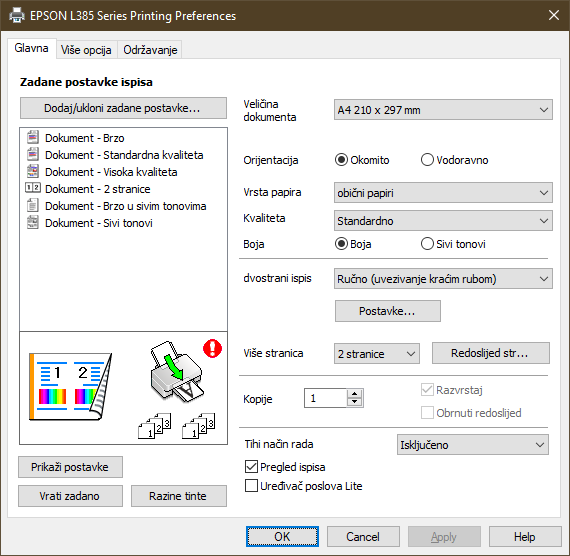Click the Apply button
This screenshot has width=570, height=556.
(444, 536)
